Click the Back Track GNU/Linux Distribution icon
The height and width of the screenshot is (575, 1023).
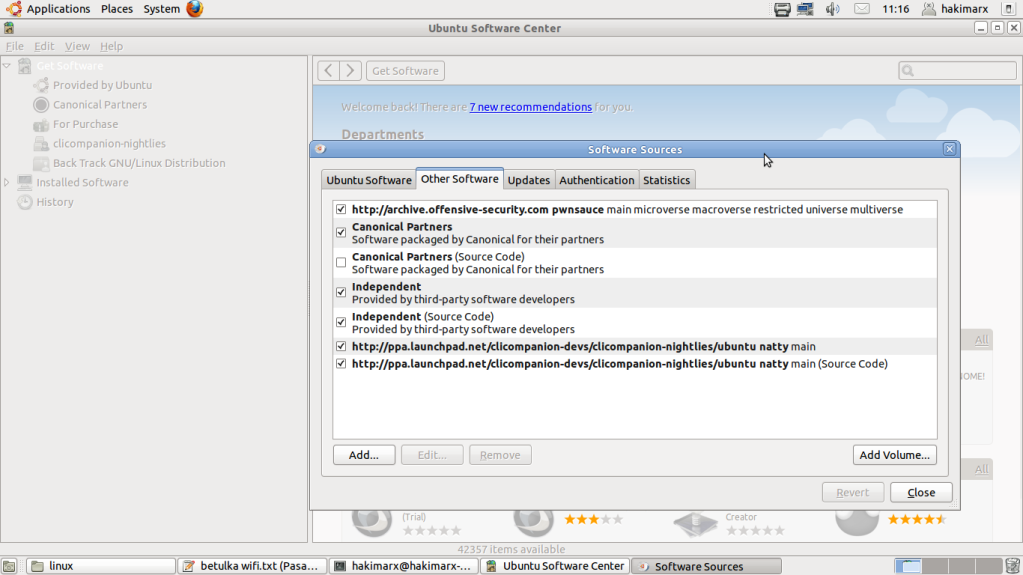tap(41, 163)
